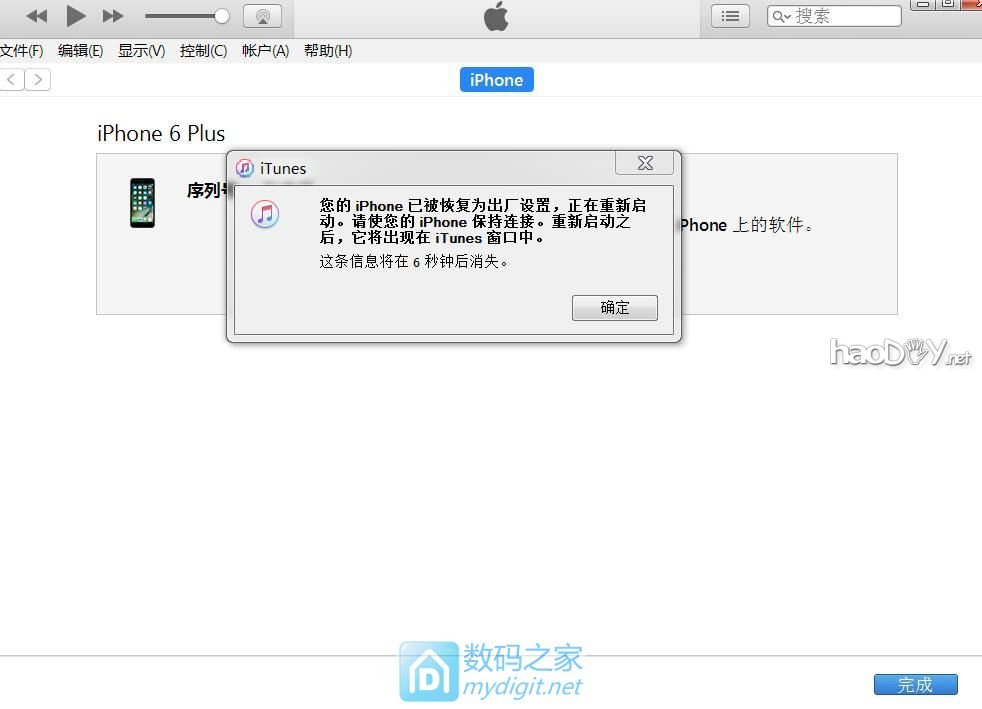Click into the 搜索 search field
This screenshot has width=982, height=709.
tap(845, 16)
